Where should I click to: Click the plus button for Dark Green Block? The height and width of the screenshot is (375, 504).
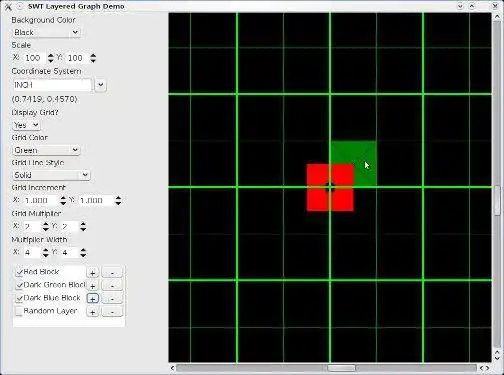pyautogui.click(x=93, y=286)
